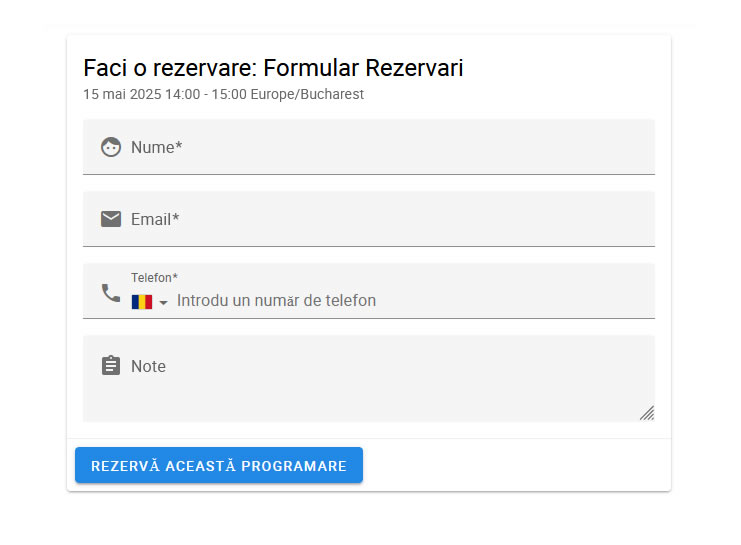Screen dimensions: 741x545
Task: Click the clipboard icon beside Note
Action: point(111,366)
